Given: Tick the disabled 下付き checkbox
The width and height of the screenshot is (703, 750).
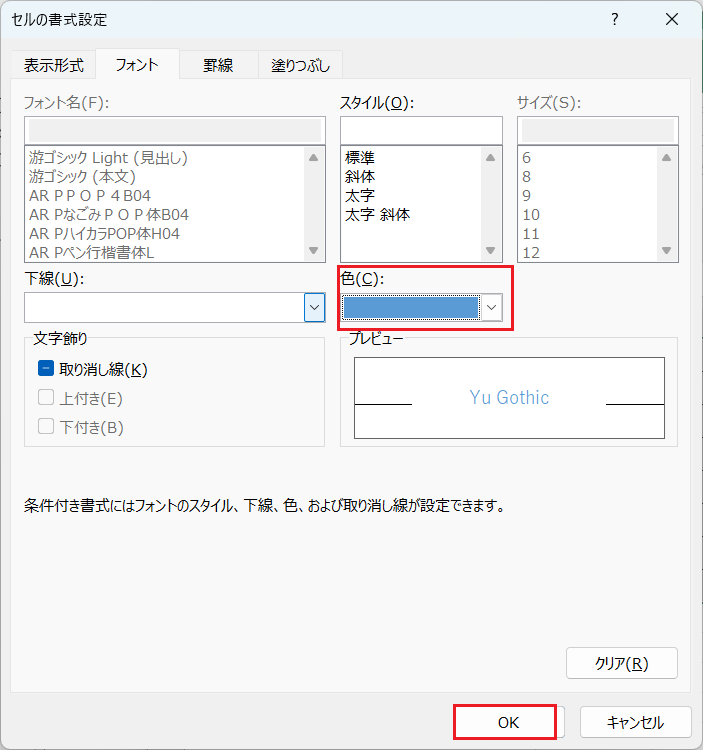Looking at the screenshot, I should pyautogui.click(x=46, y=426).
